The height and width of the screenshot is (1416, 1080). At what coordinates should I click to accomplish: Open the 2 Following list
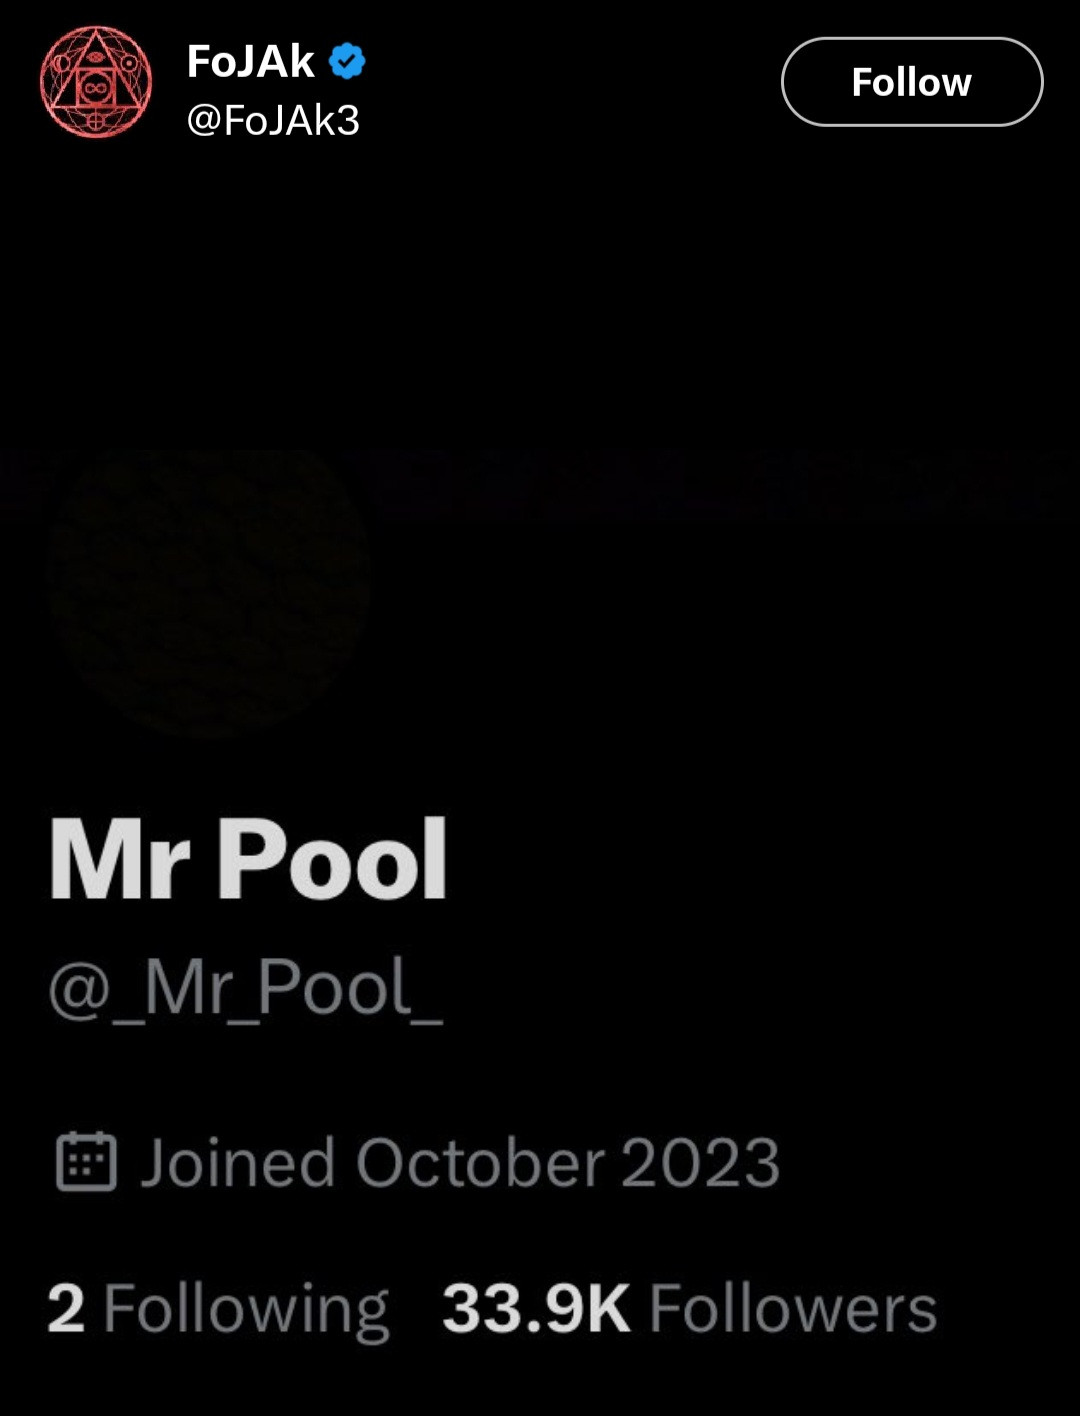click(x=218, y=1309)
